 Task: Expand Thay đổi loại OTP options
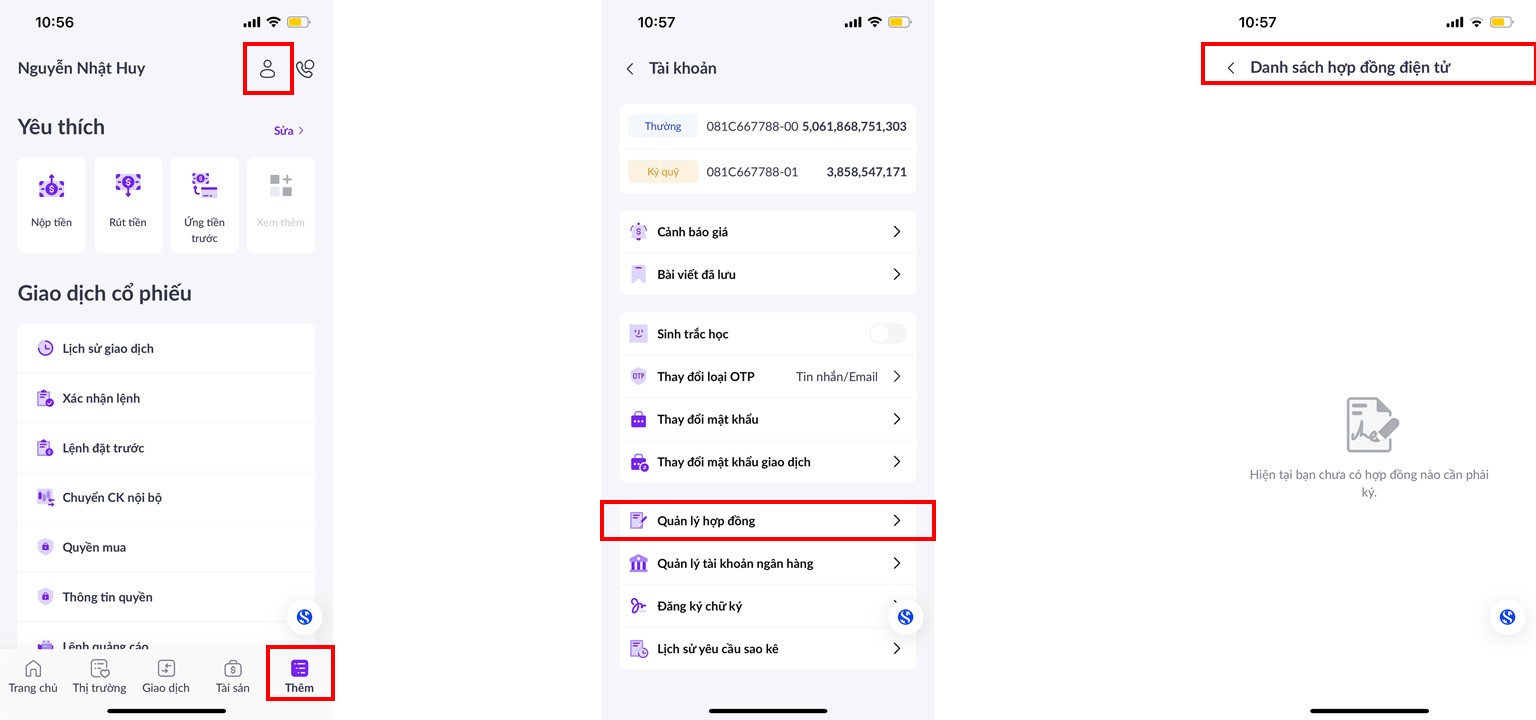pos(896,377)
